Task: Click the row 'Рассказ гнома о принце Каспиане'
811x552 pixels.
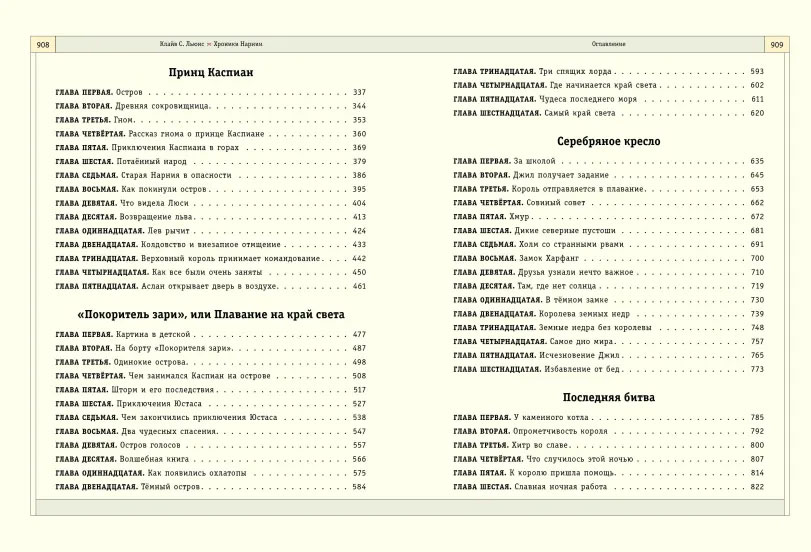Action: point(211,134)
